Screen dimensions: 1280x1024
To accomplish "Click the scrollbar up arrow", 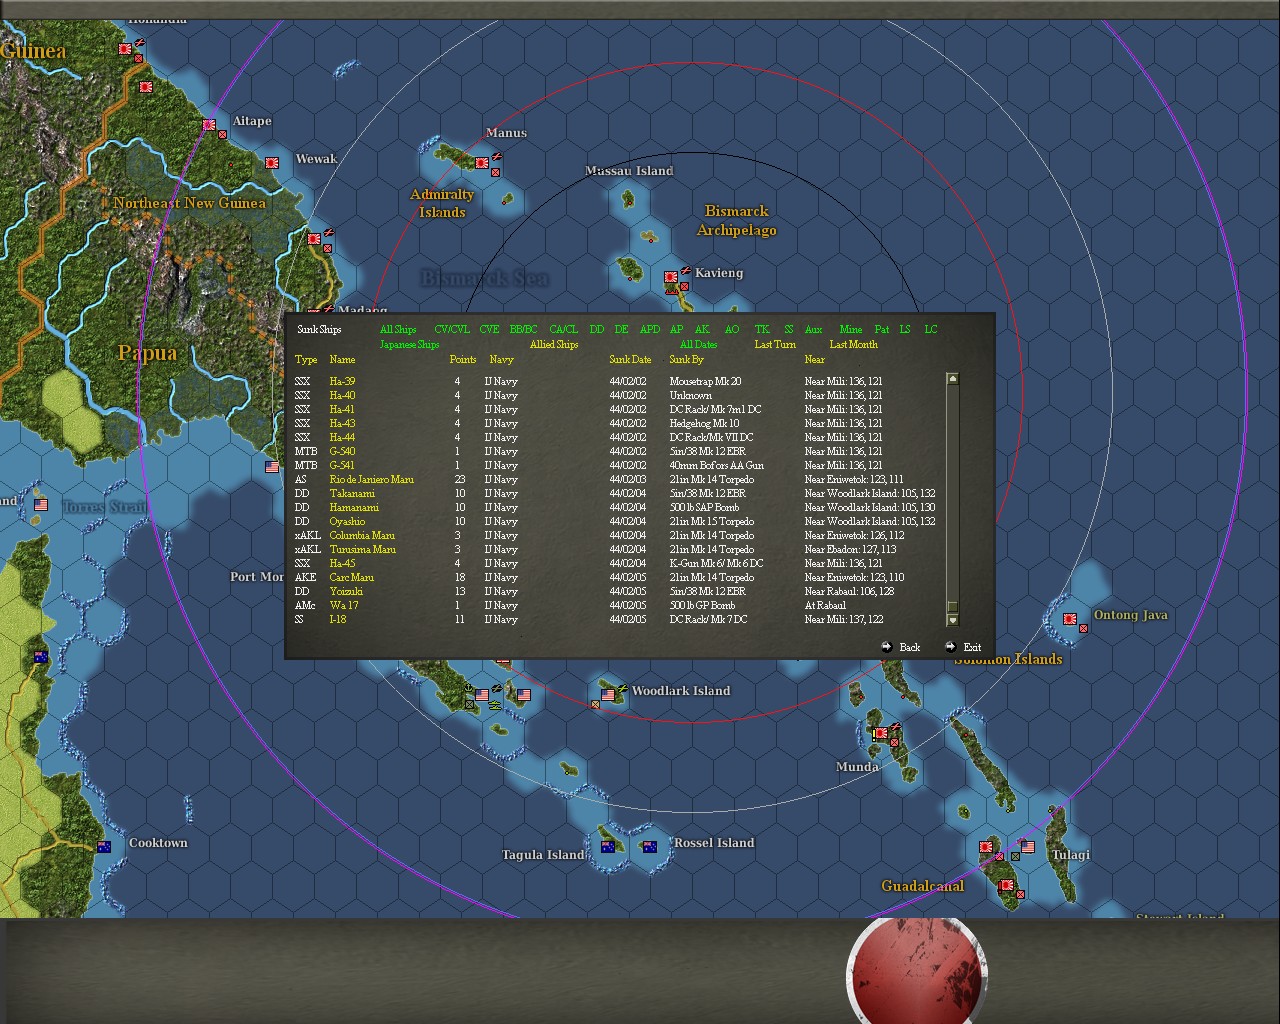I will tap(952, 379).
